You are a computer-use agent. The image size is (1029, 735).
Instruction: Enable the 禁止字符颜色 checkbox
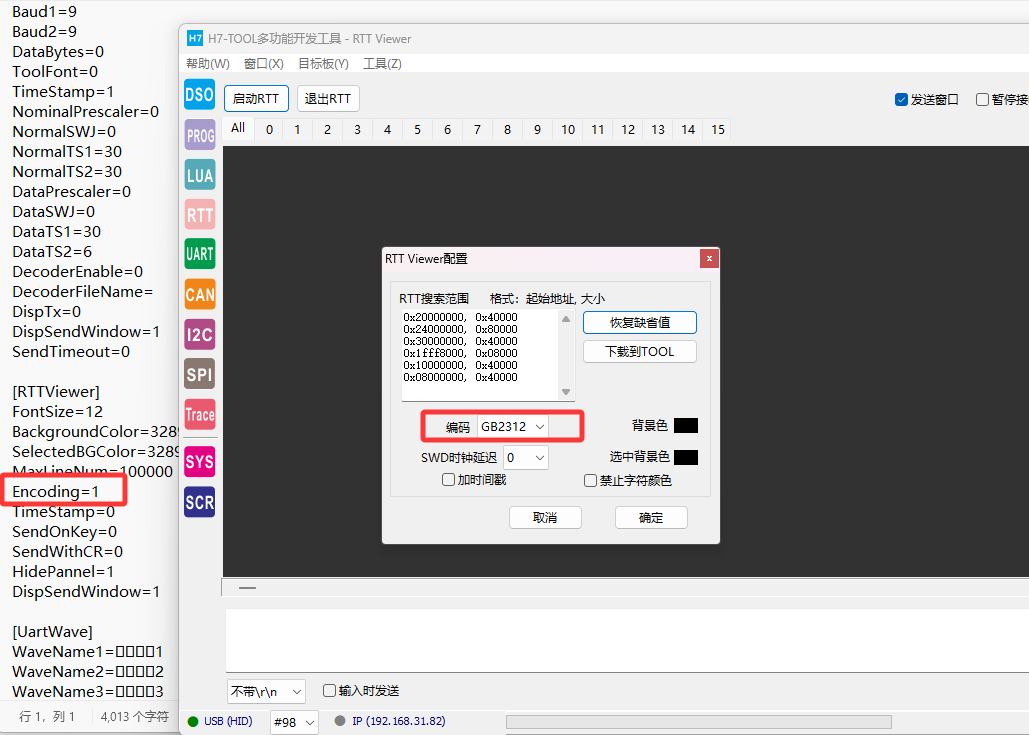pos(591,480)
